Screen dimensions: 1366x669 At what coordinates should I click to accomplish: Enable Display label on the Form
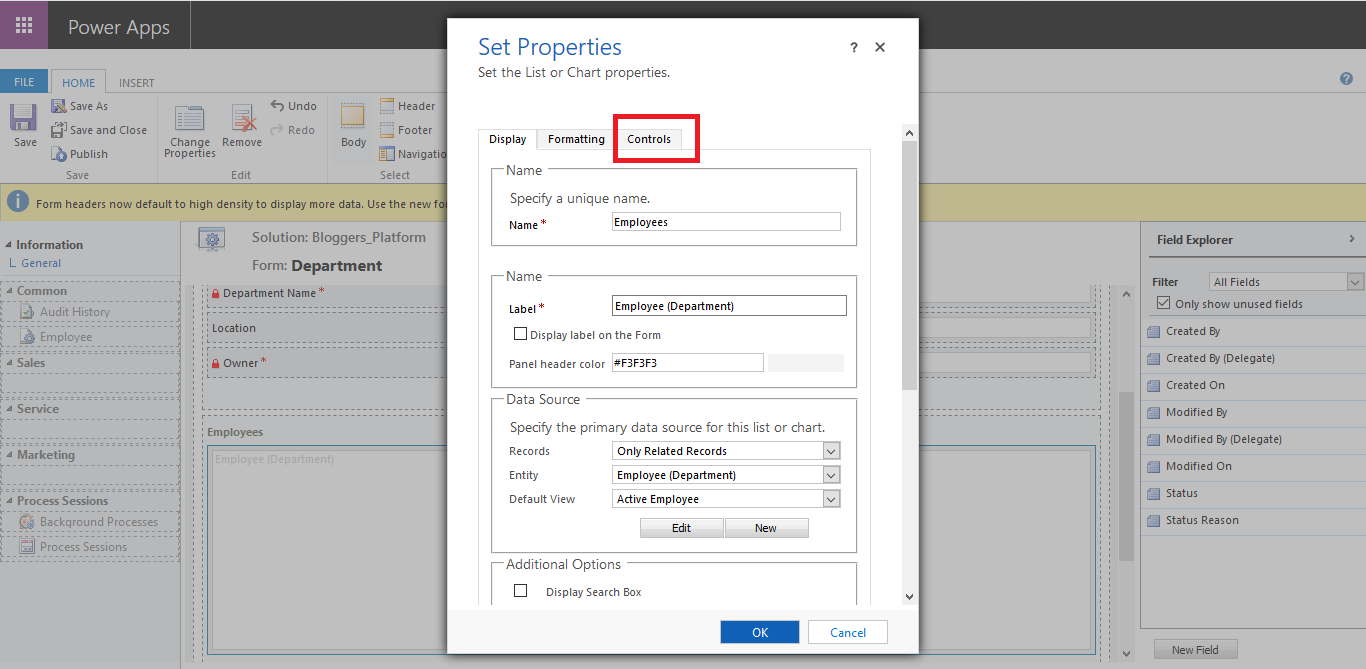(x=521, y=333)
